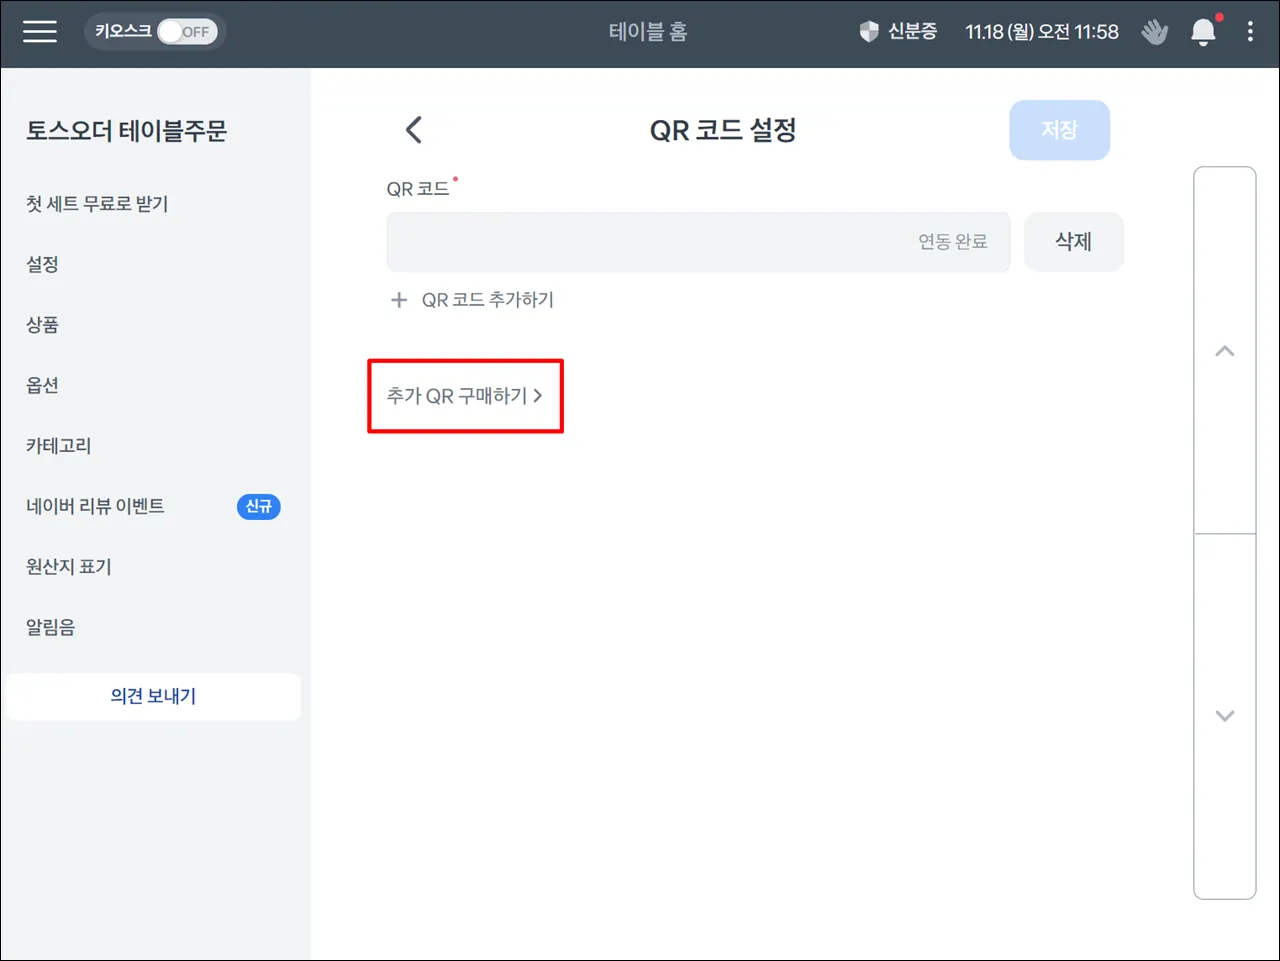The height and width of the screenshot is (961, 1280).
Task: Open the waving hand icon
Action: (x=1155, y=32)
